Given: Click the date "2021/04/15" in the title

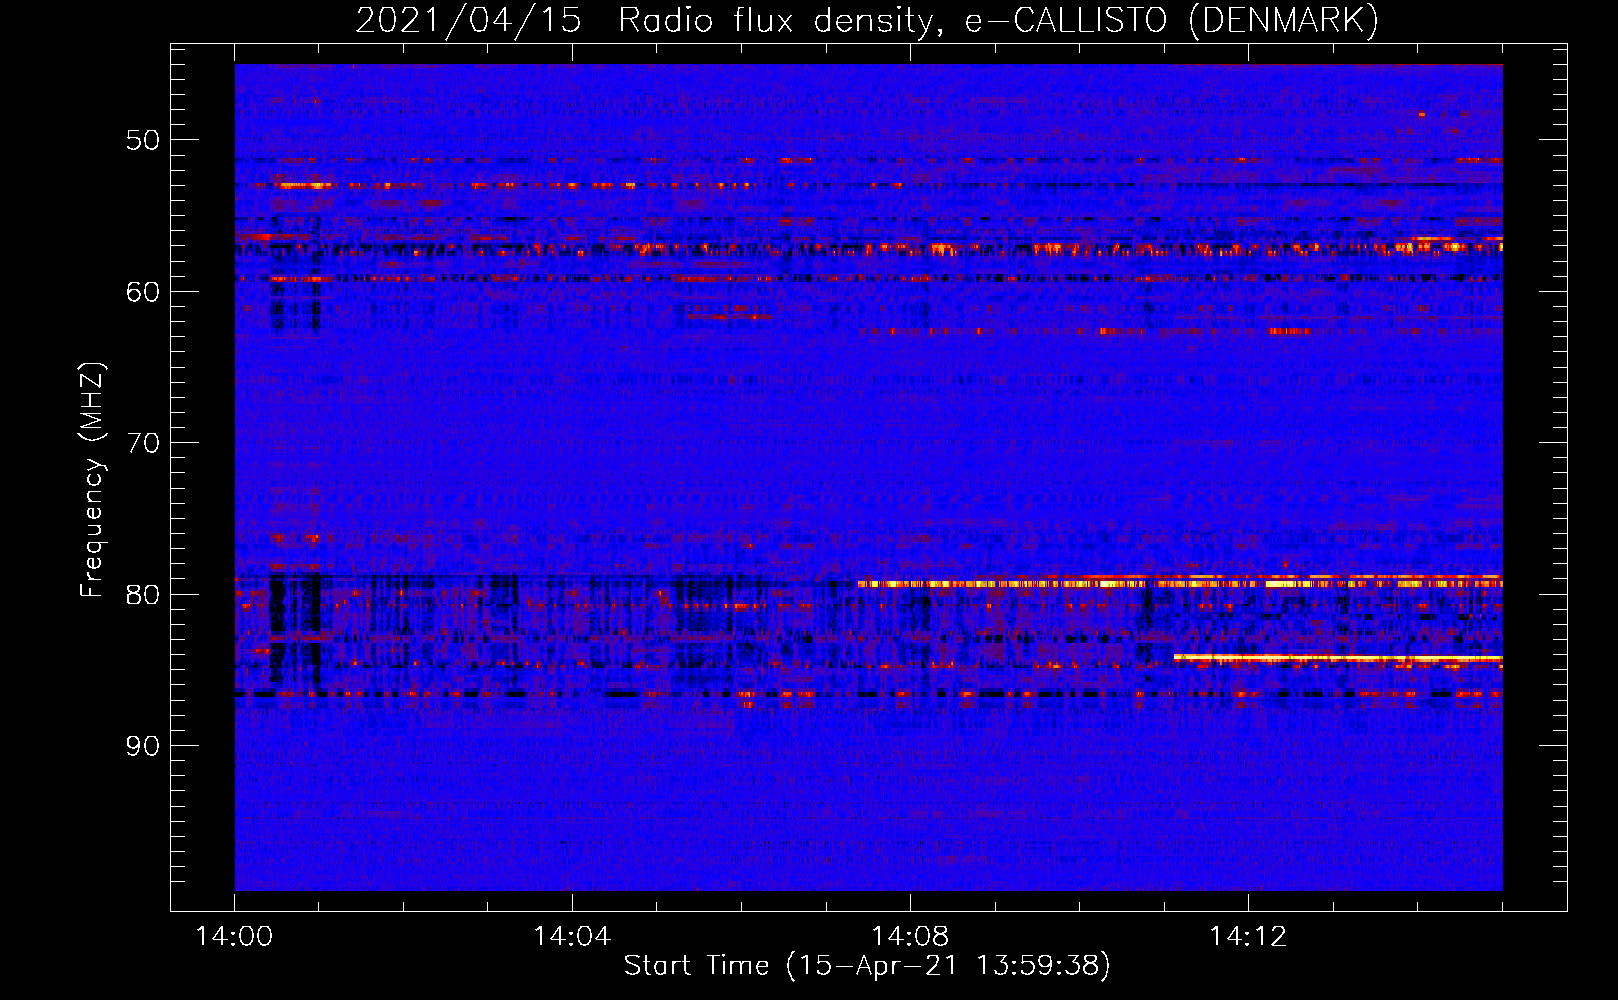Looking at the screenshot, I should coord(469,20).
